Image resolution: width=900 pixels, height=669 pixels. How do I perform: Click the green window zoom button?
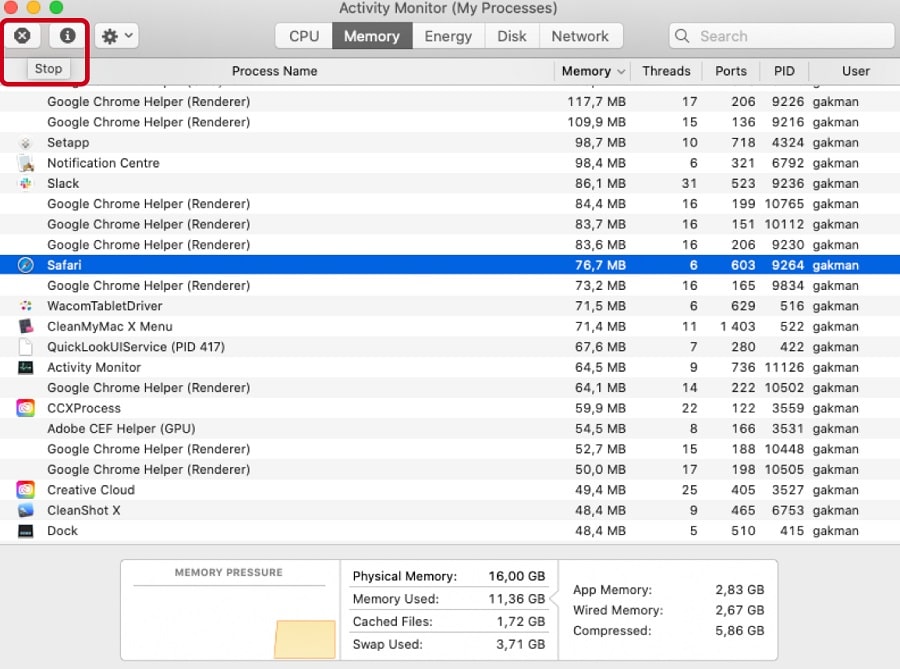(x=56, y=7)
